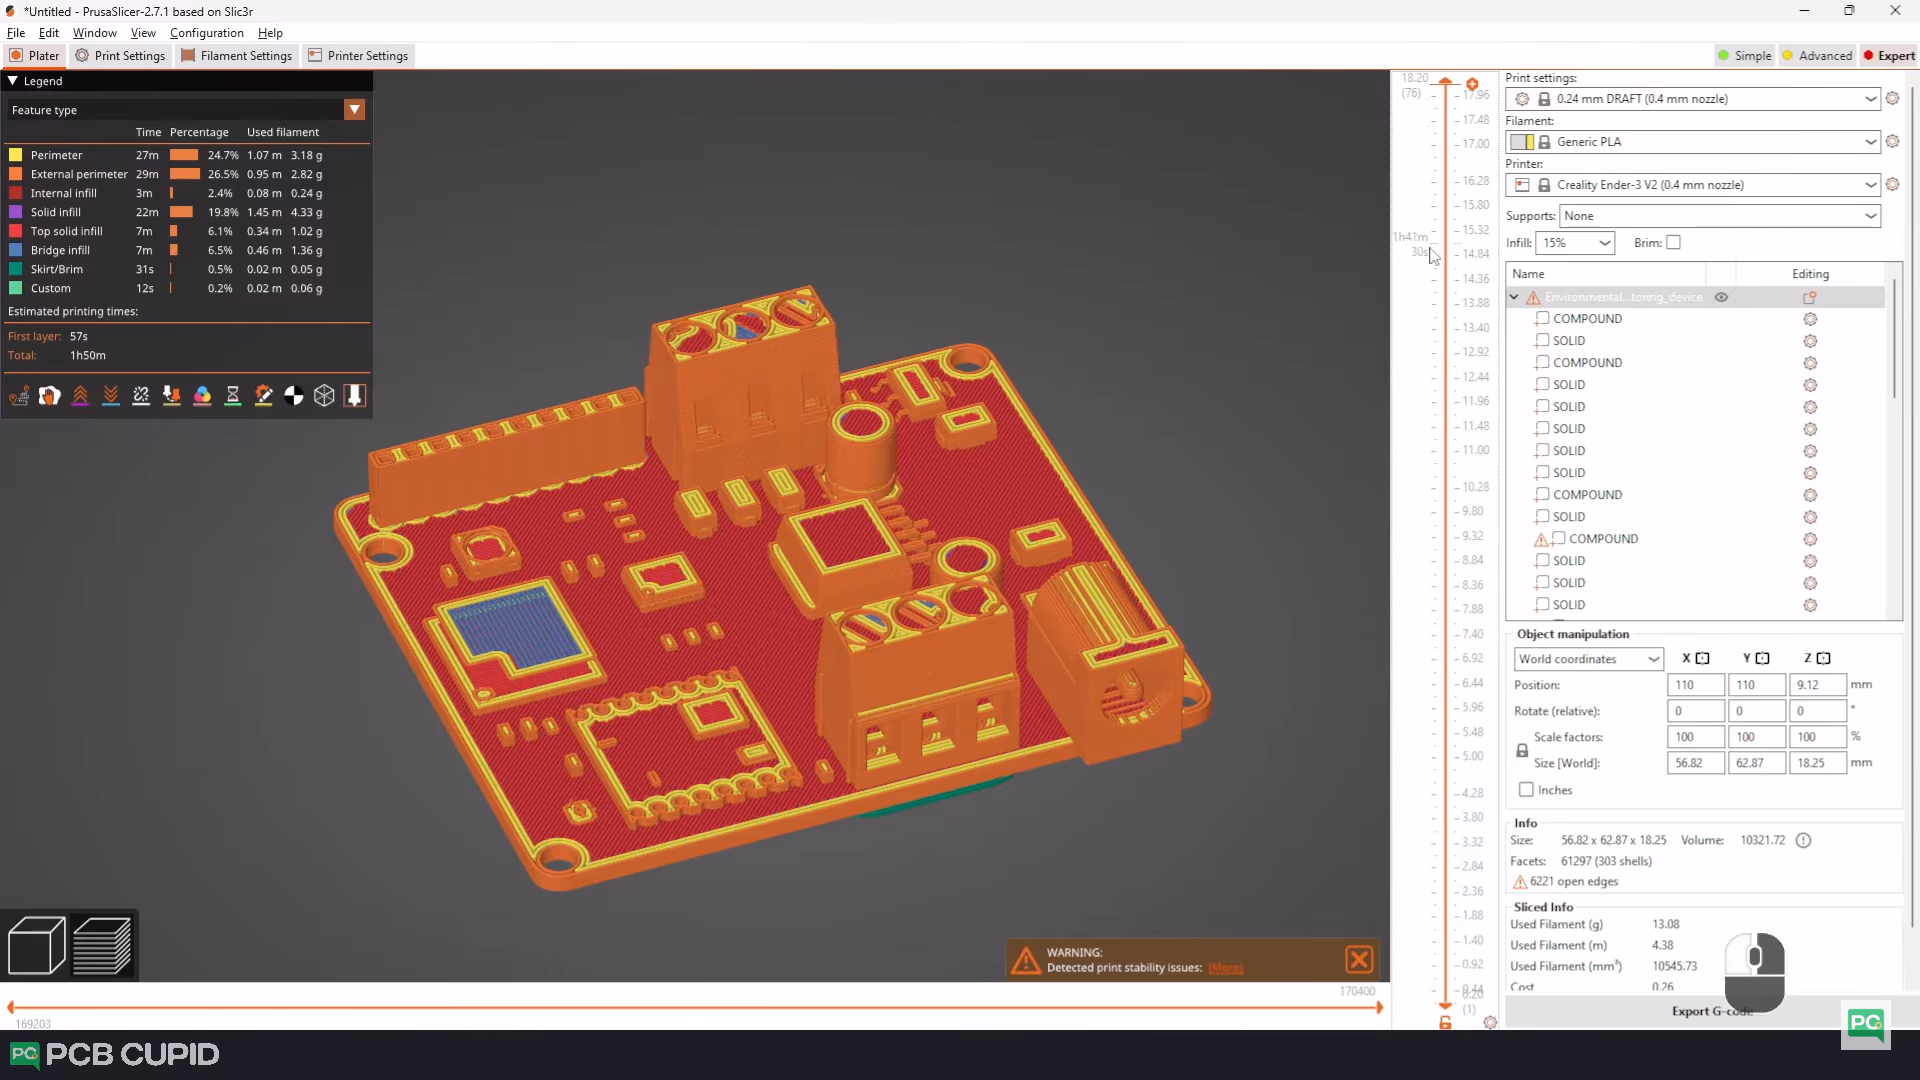The width and height of the screenshot is (1920, 1080).
Task: Toggle seams visibility icon
Action: pyautogui.click(x=141, y=396)
